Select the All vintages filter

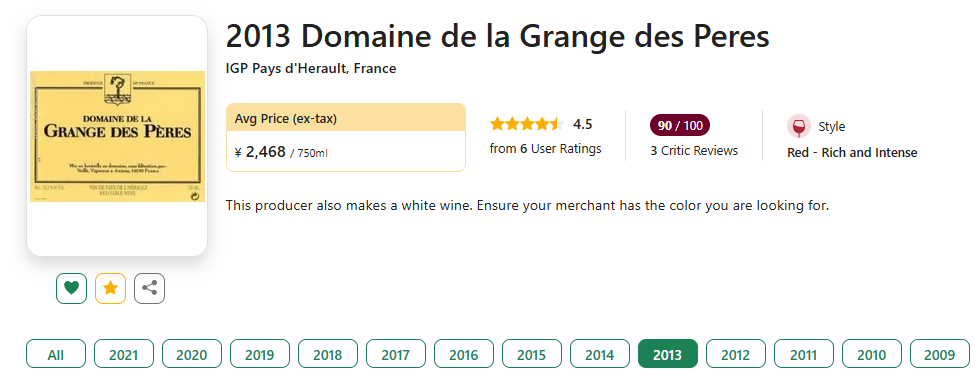coord(55,355)
